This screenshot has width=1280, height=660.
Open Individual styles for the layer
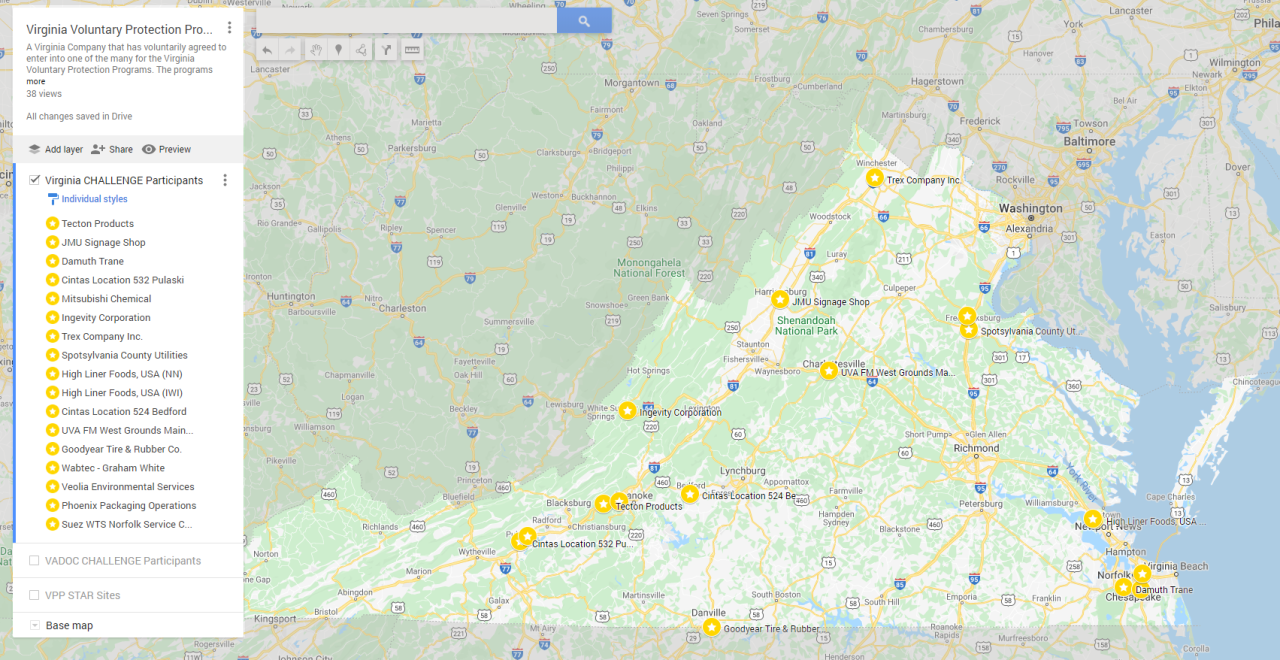pos(94,199)
